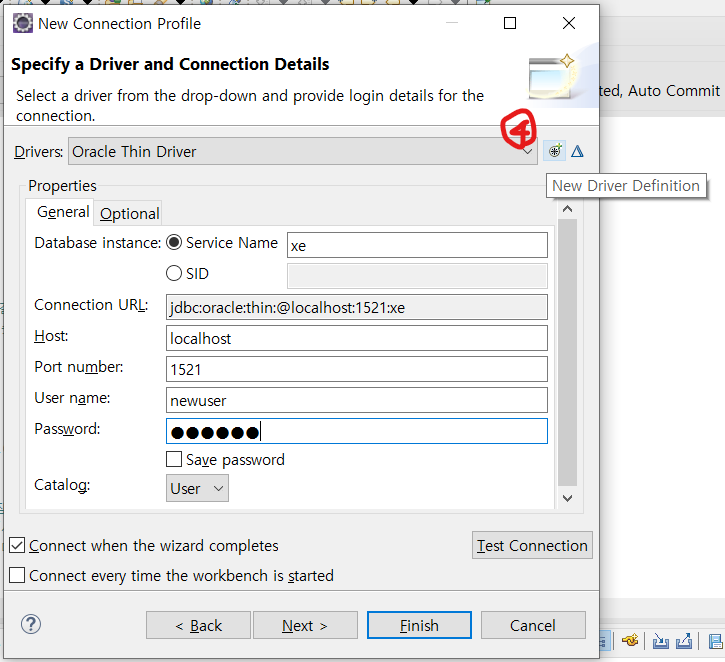Viewport: 725px width, 662px height.
Task: Open the Catalog dropdown
Action: (x=197, y=489)
